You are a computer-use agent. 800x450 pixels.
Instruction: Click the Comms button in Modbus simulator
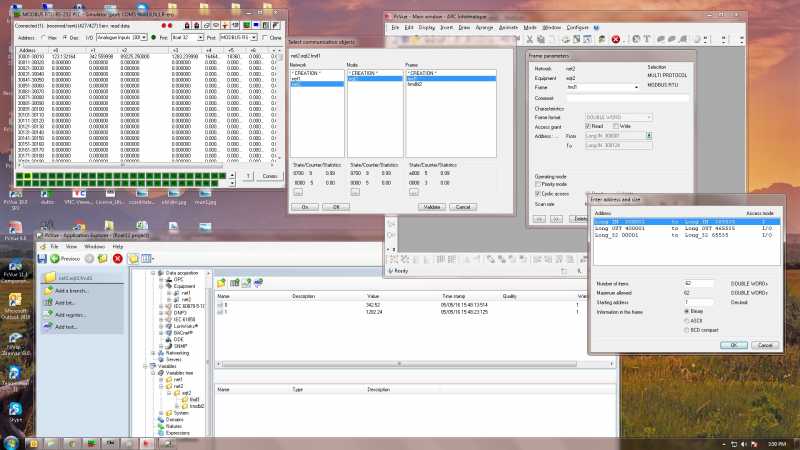coord(270,176)
